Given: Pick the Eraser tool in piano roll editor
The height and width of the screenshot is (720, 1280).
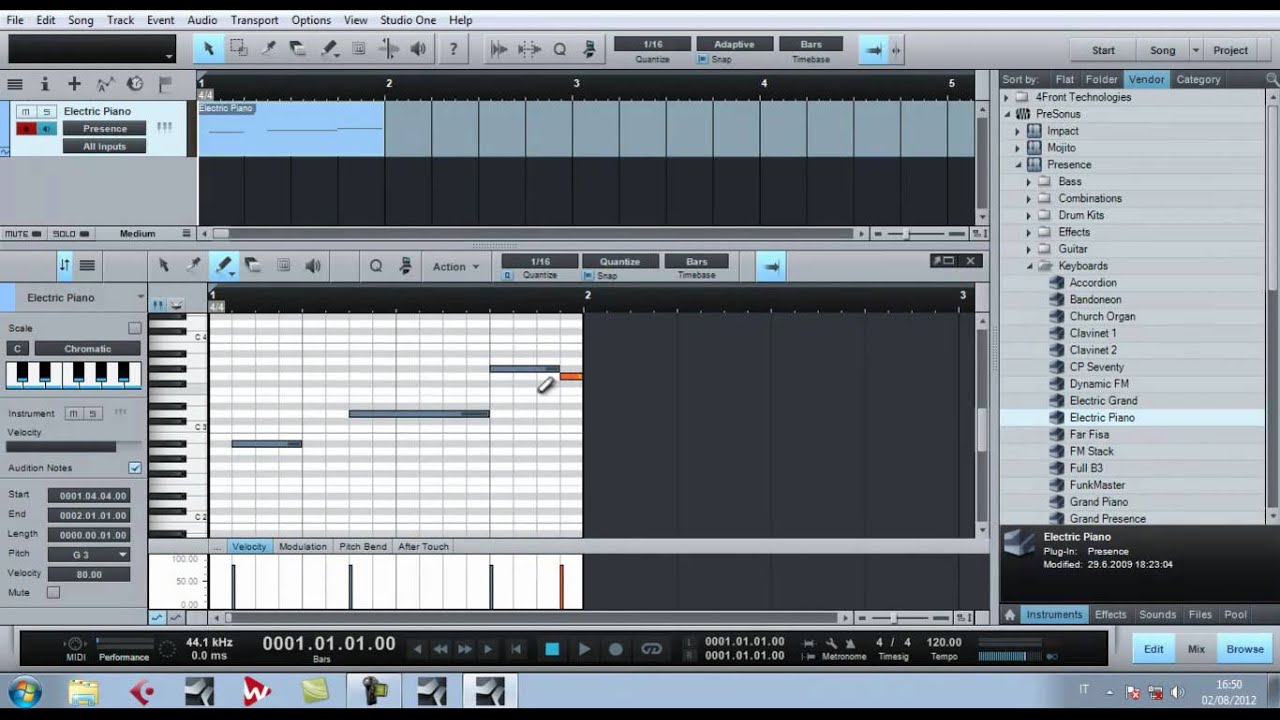Looking at the screenshot, I should point(253,266).
